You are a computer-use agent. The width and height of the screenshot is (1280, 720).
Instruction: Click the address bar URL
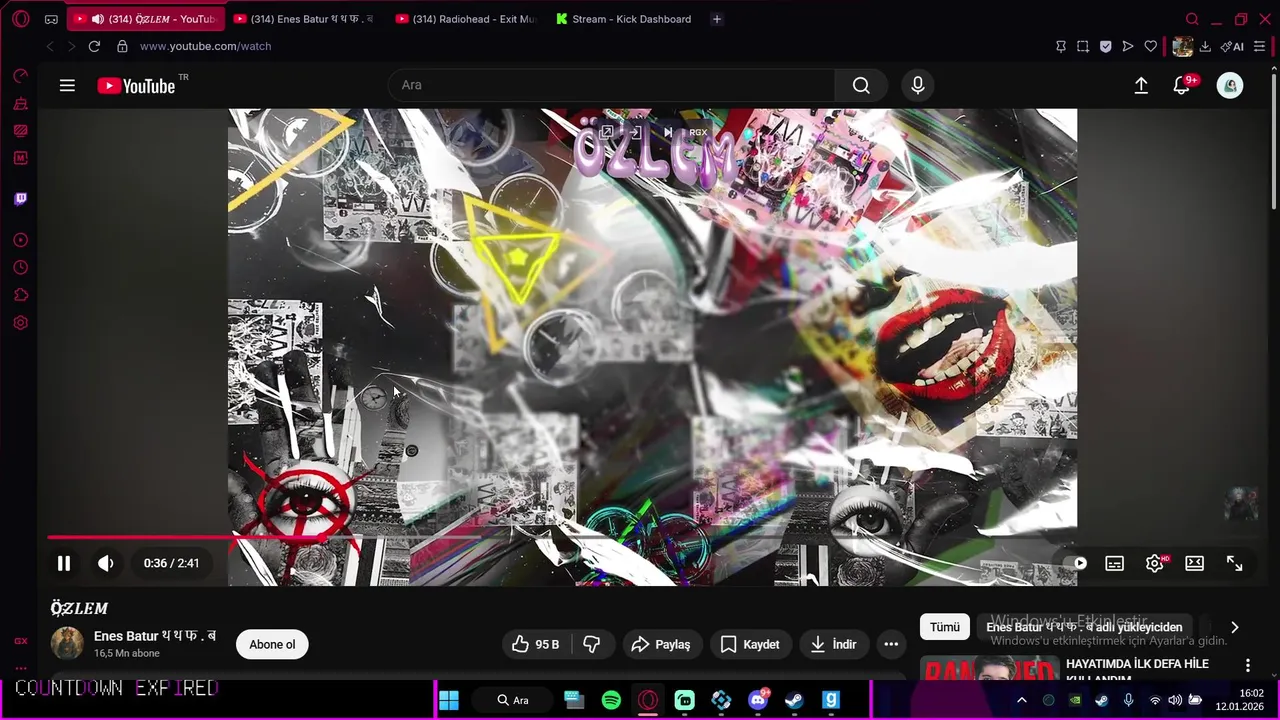pos(205,46)
